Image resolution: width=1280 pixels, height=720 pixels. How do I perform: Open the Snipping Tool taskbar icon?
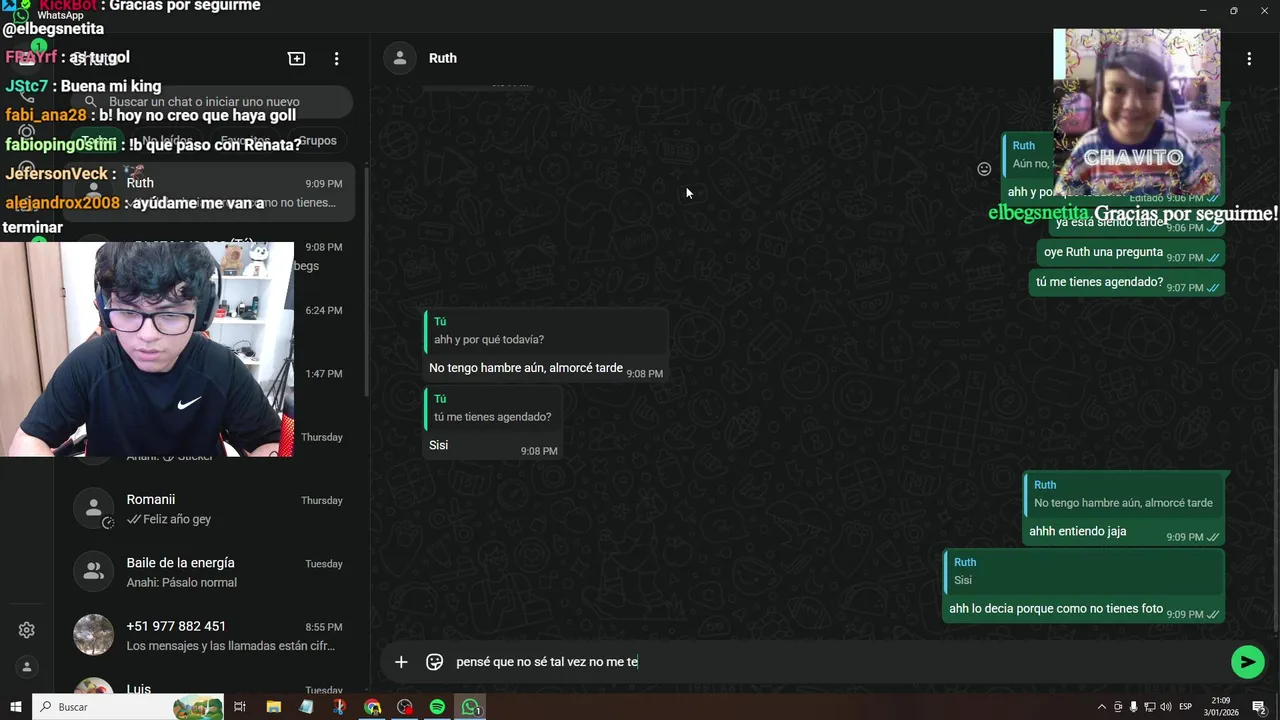click(x=339, y=707)
